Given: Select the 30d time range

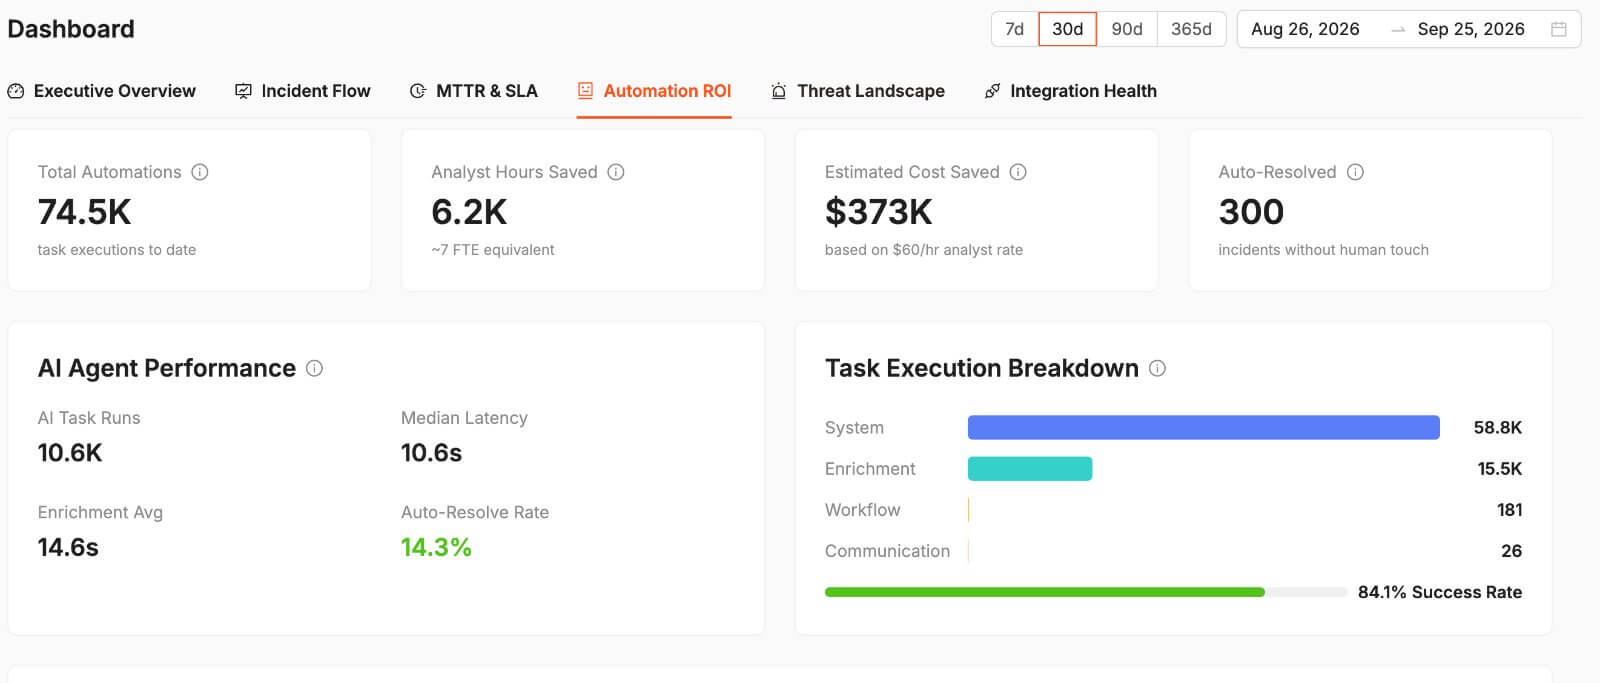Looking at the screenshot, I should click(1067, 29).
